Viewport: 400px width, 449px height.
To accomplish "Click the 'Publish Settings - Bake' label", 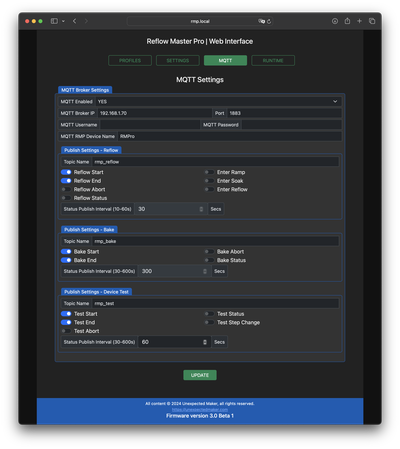I will click(x=89, y=229).
